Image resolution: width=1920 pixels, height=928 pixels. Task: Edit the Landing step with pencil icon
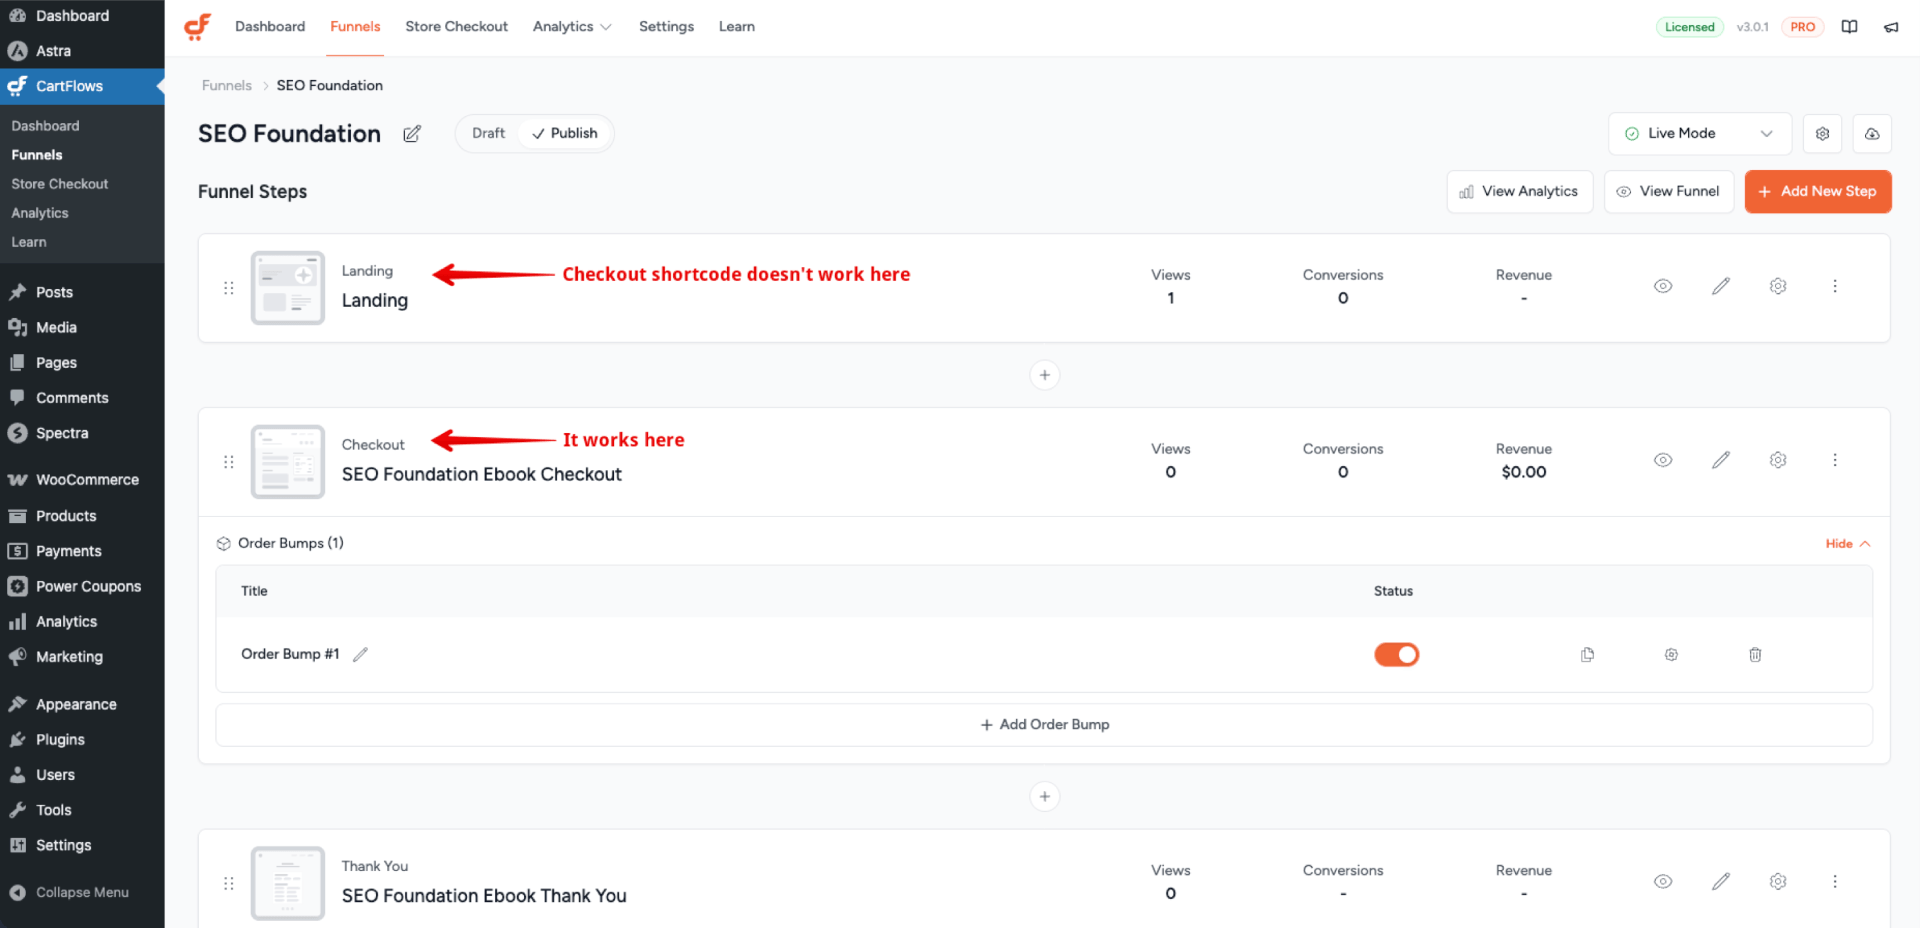tap(1721, 286)
